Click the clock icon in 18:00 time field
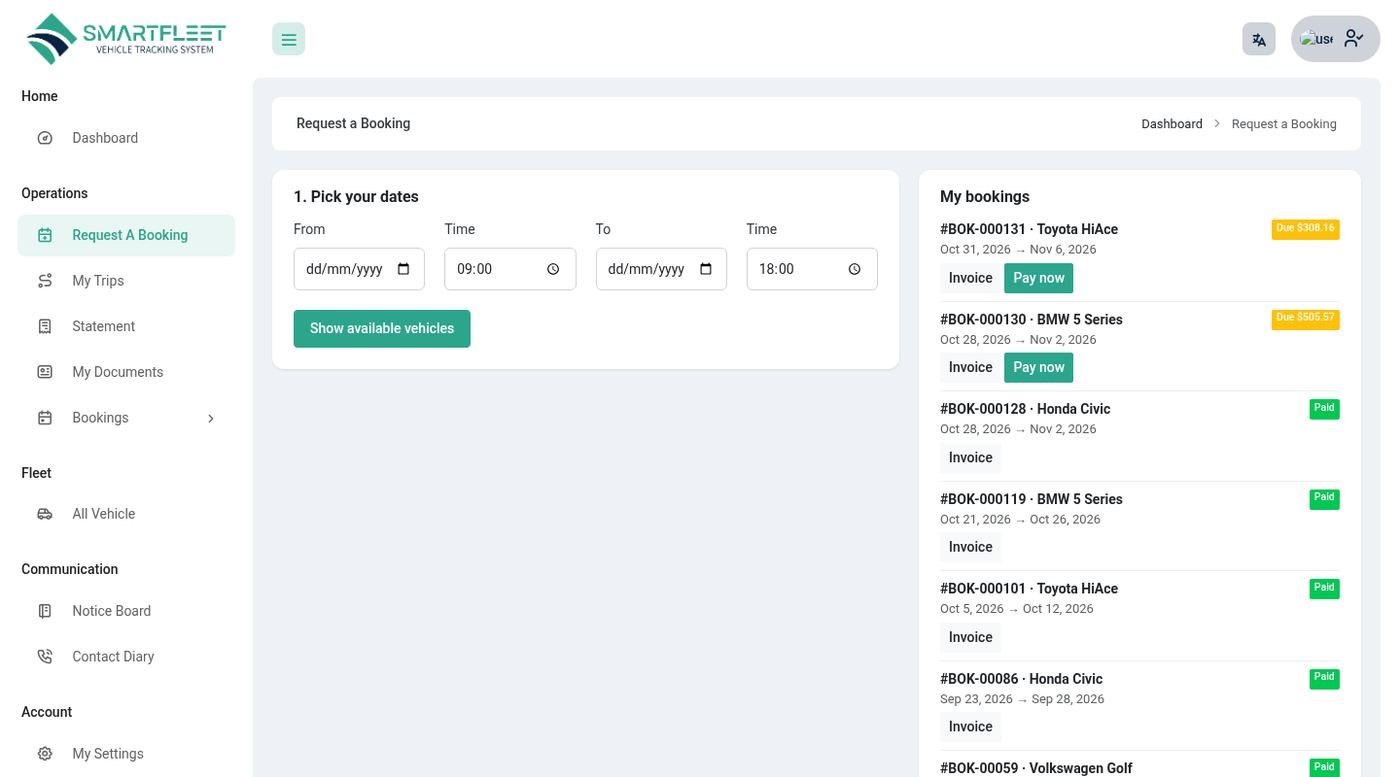 tap(855, 269)
